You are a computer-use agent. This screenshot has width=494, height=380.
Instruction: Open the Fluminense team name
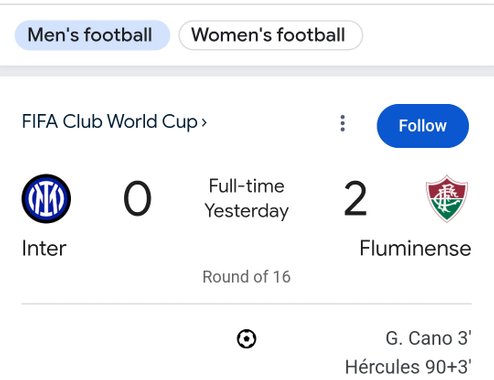415,249
